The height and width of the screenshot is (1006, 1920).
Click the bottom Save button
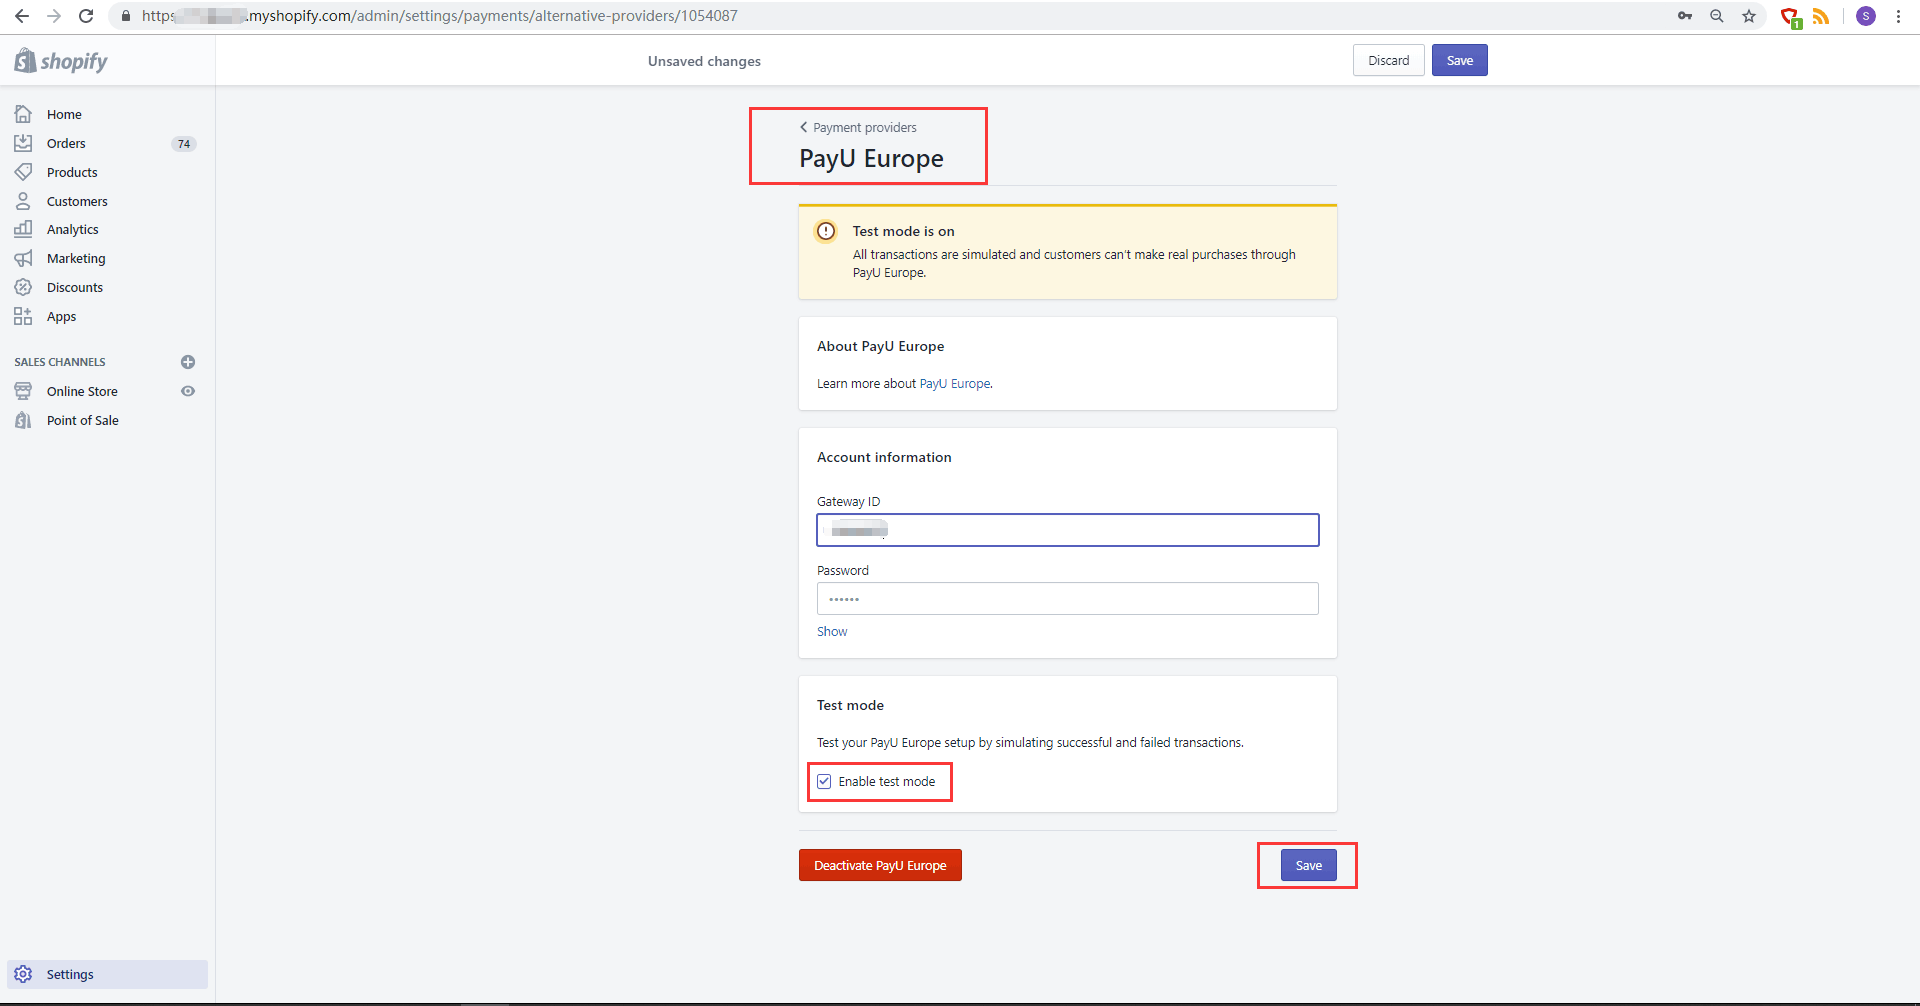coord(1309,865)
